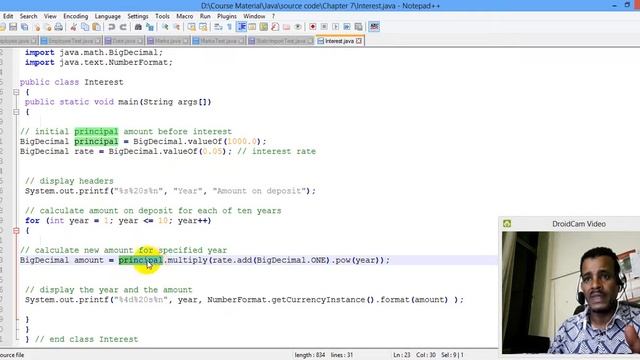Viewport: 640px width, 360px height.
Task: Click the DroidCam Video webcam preview
Action: tap(571, 293)
